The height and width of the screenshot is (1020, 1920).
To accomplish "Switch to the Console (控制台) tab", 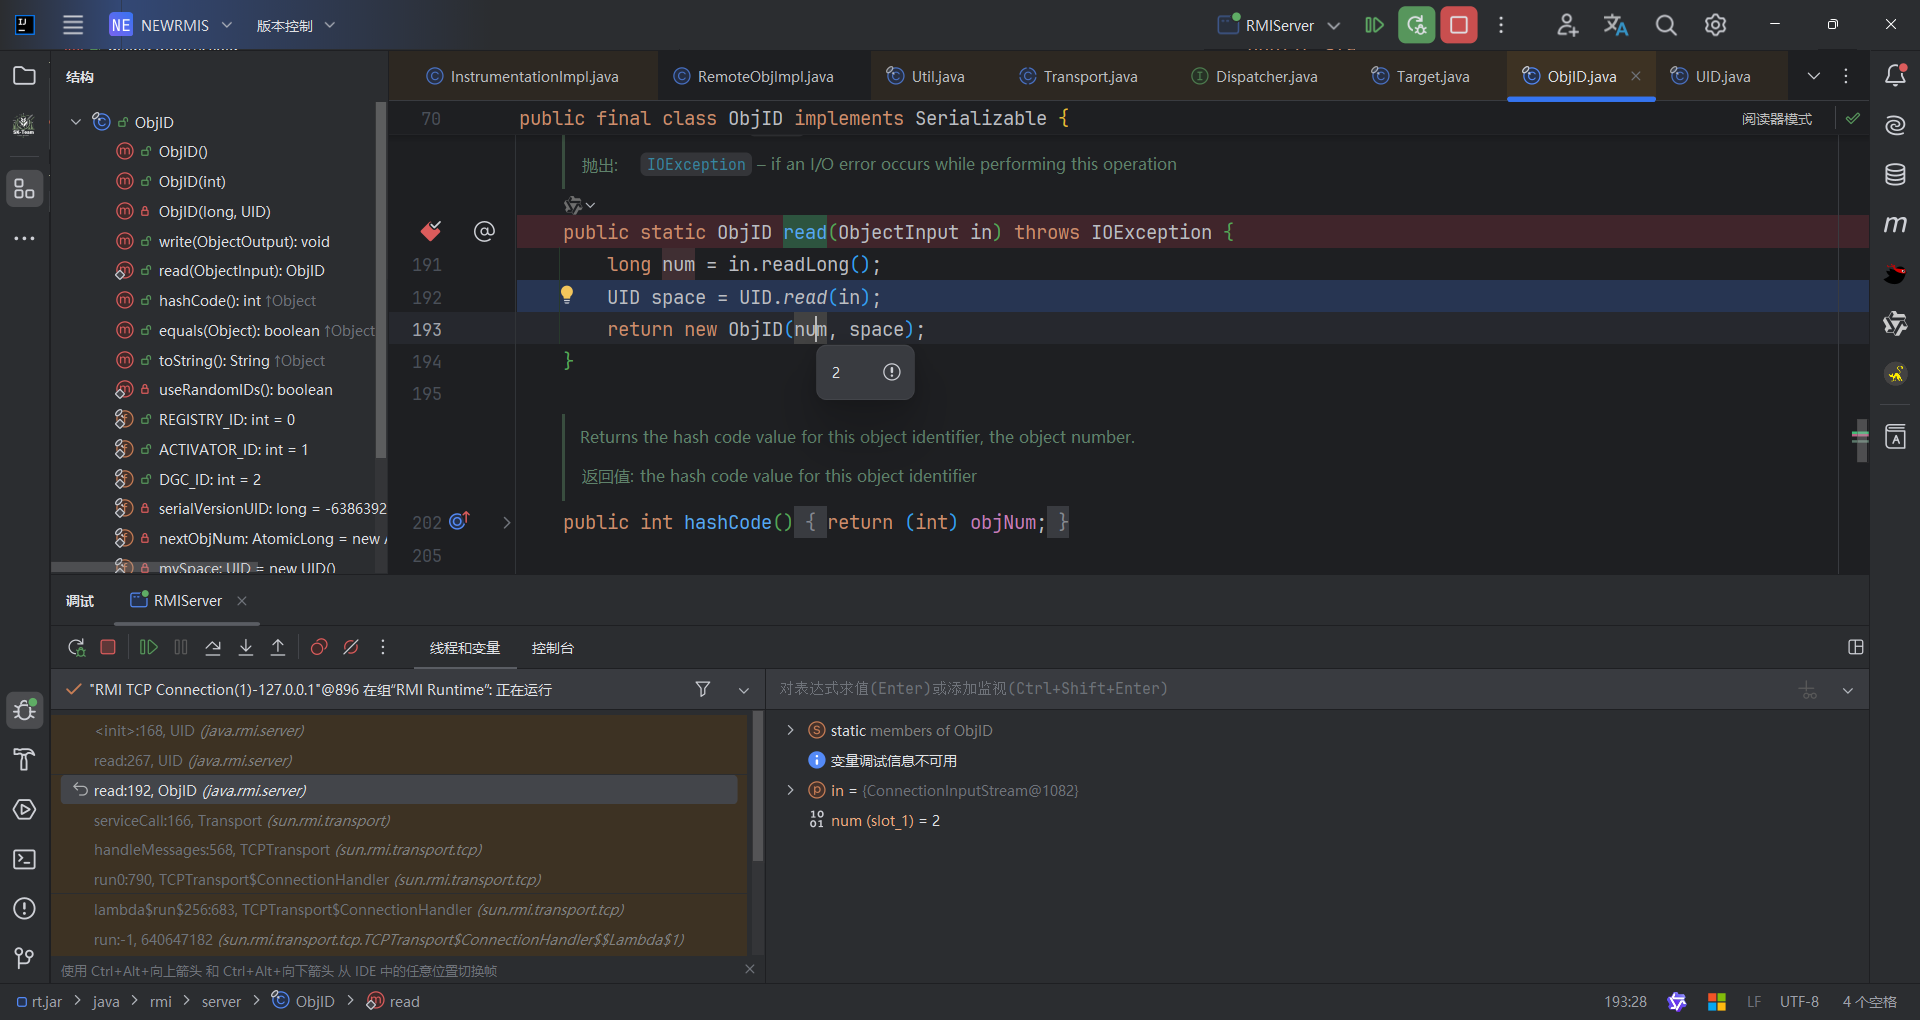I will coord(553,648).
